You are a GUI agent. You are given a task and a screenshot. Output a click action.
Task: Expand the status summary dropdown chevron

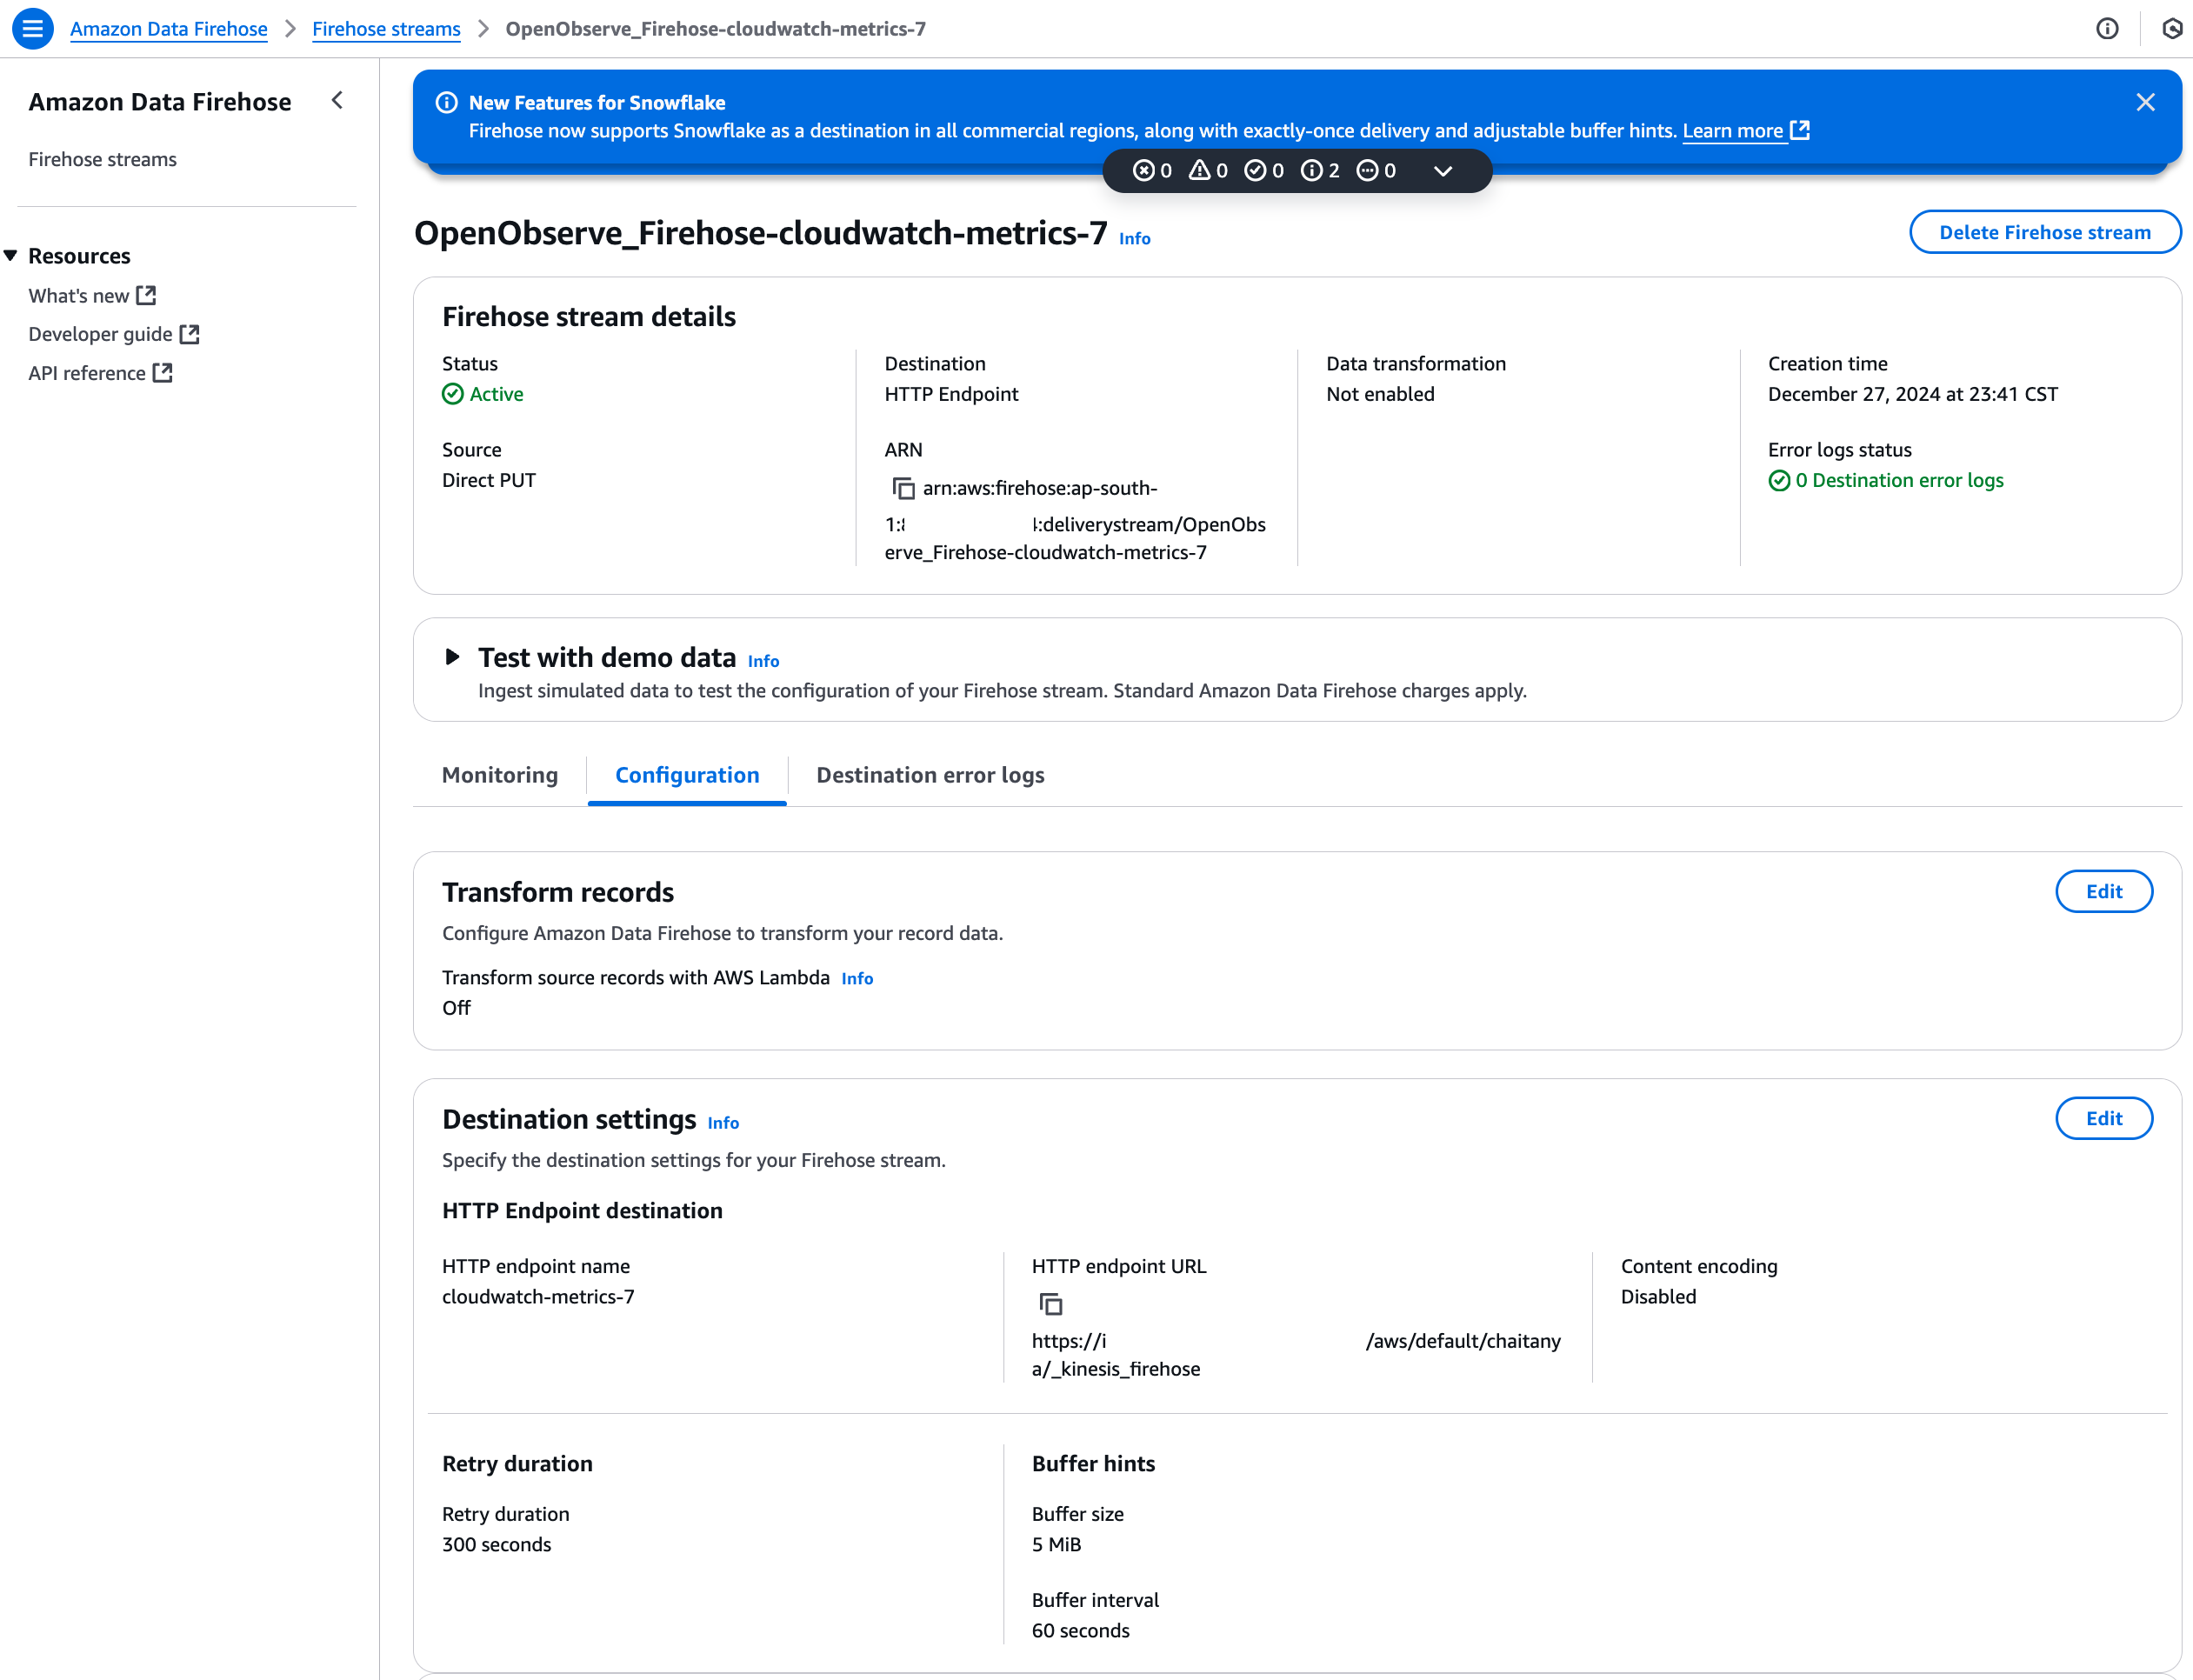coord(1445,171)
